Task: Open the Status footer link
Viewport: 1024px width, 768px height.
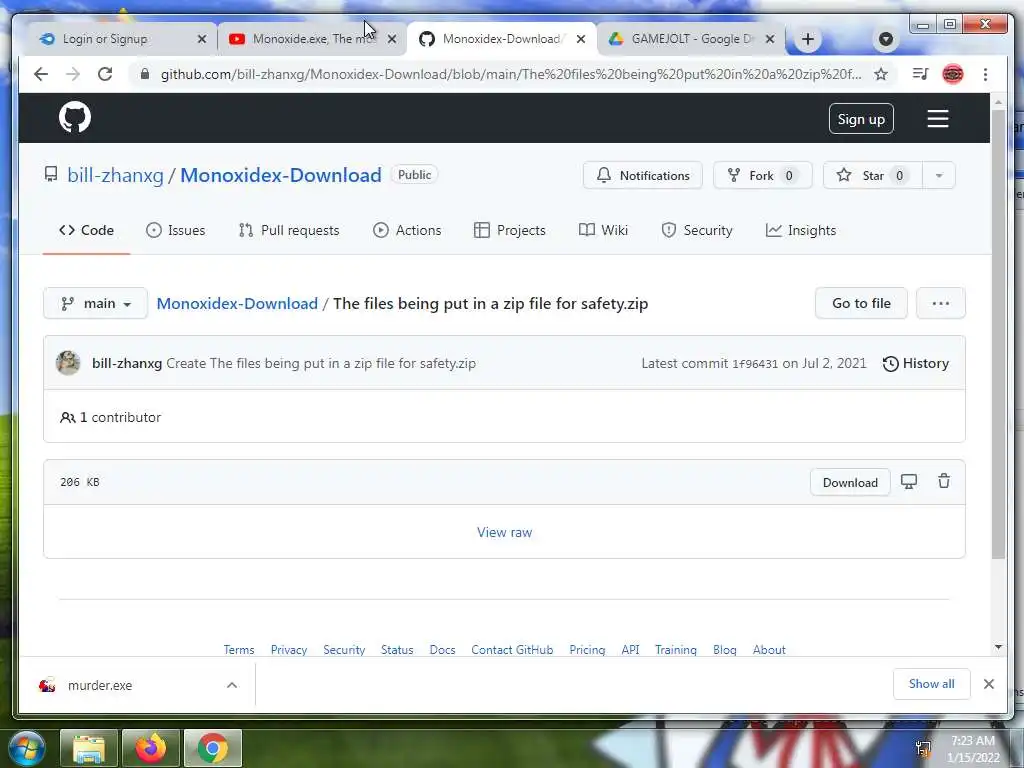Action: pos(397,650)
